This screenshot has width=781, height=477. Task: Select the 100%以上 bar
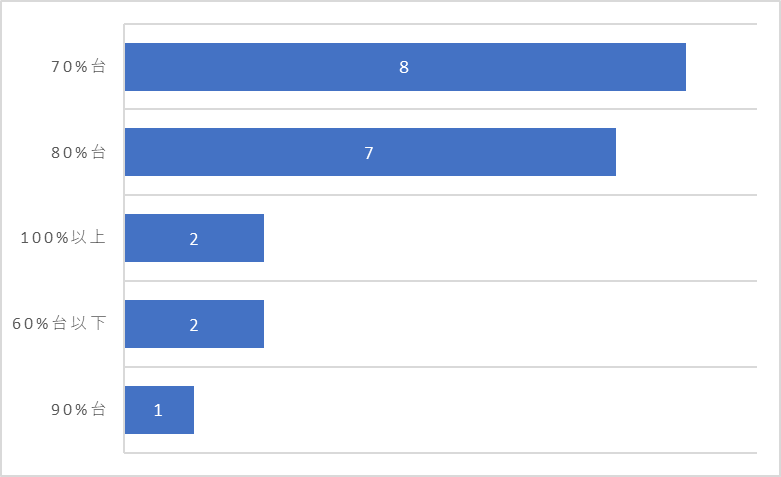point(194,238)
